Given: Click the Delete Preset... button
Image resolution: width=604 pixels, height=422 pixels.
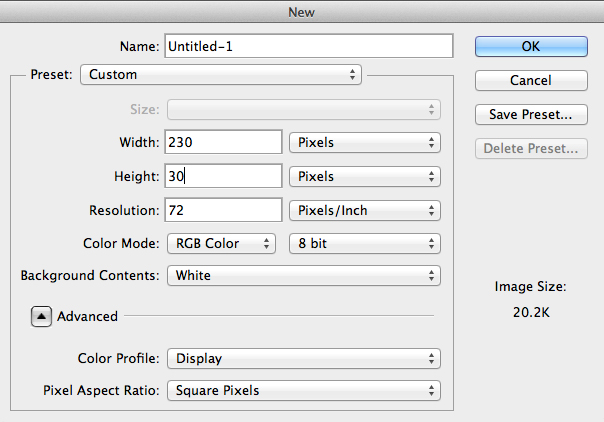Looking at the screenshot, I should coord(531,149).
